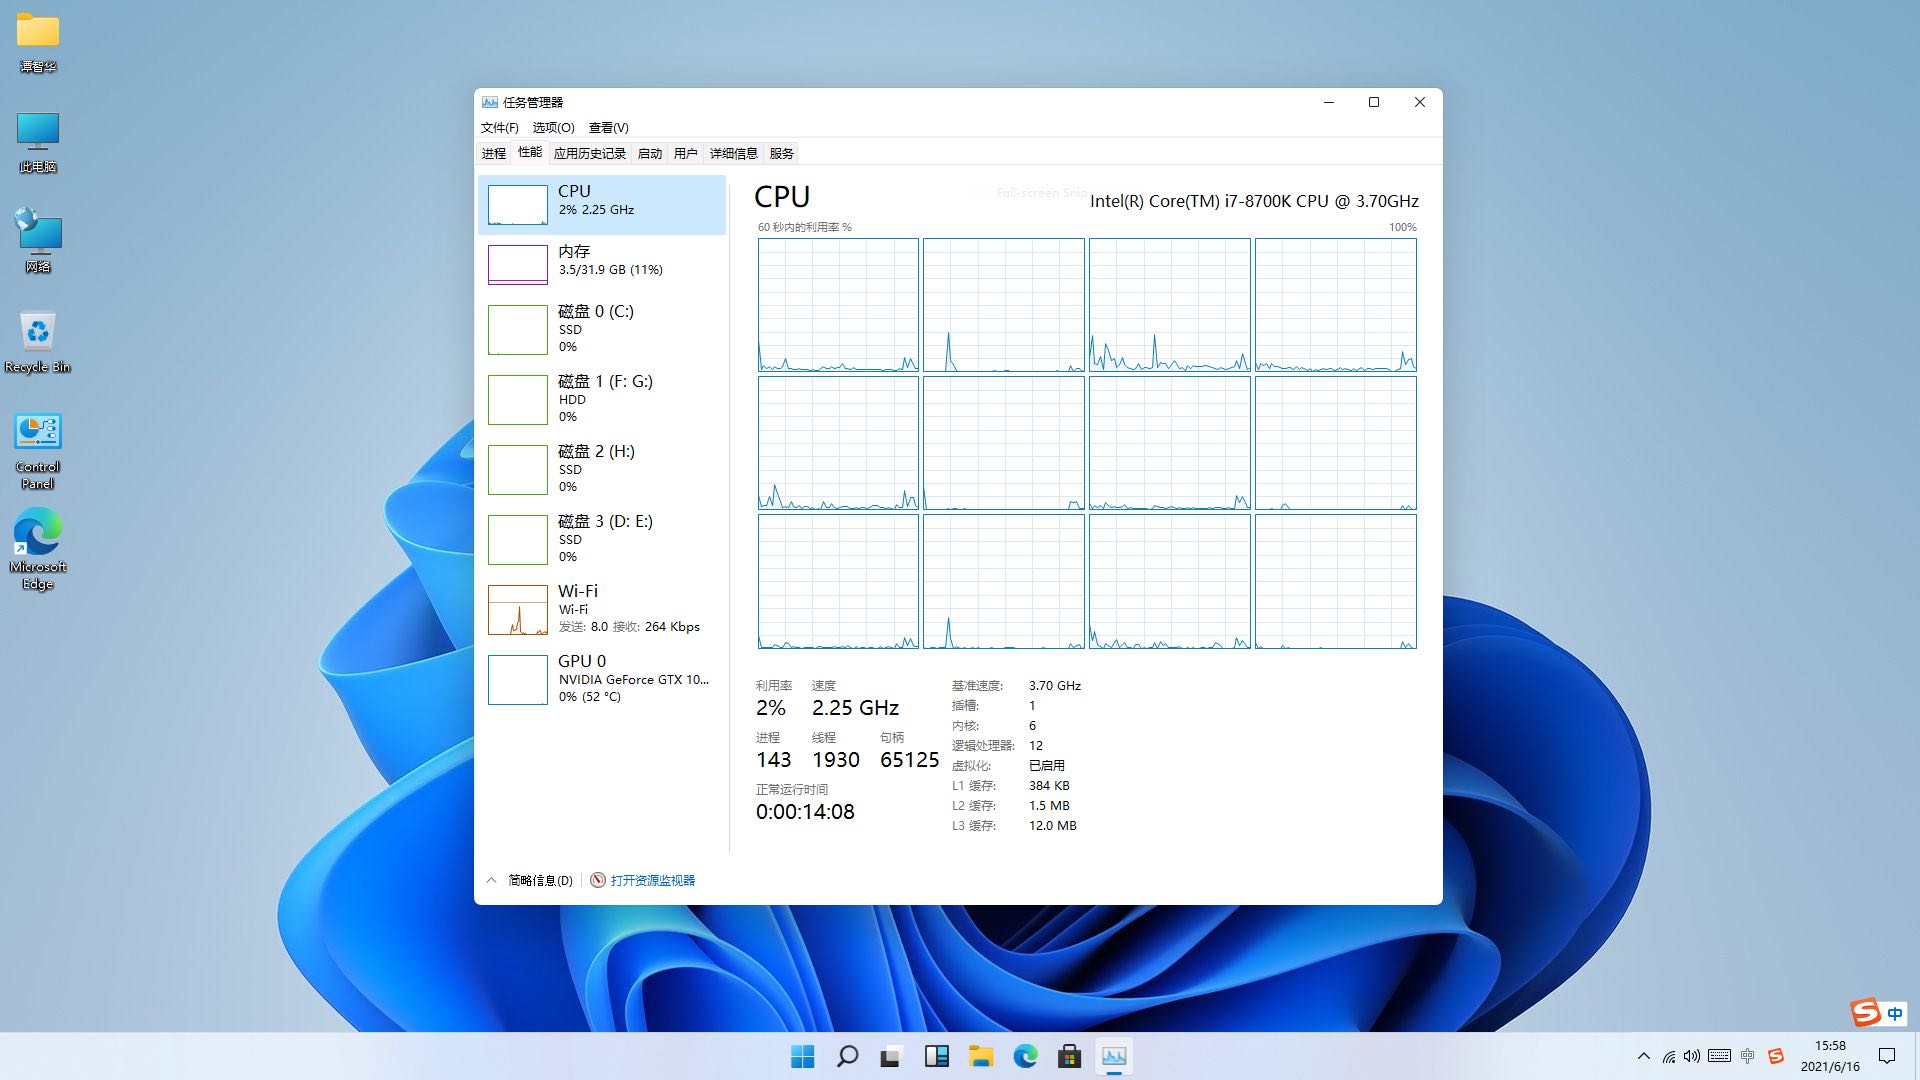Click the 打开资源监视器 link
The width and height of the screenshot is (1920, 1080).
(x=652, y=880)
